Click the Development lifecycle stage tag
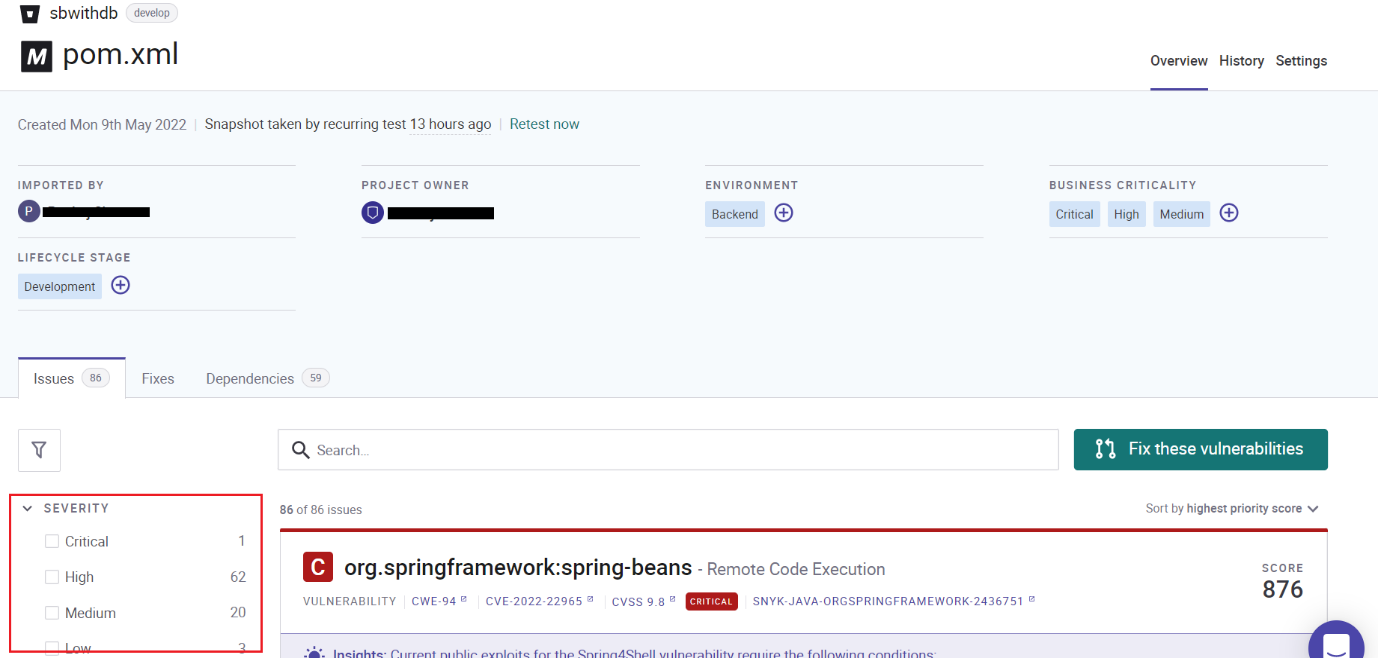Screen dimensions: 1378x658 pyautogui.click(x=60, y=286)
